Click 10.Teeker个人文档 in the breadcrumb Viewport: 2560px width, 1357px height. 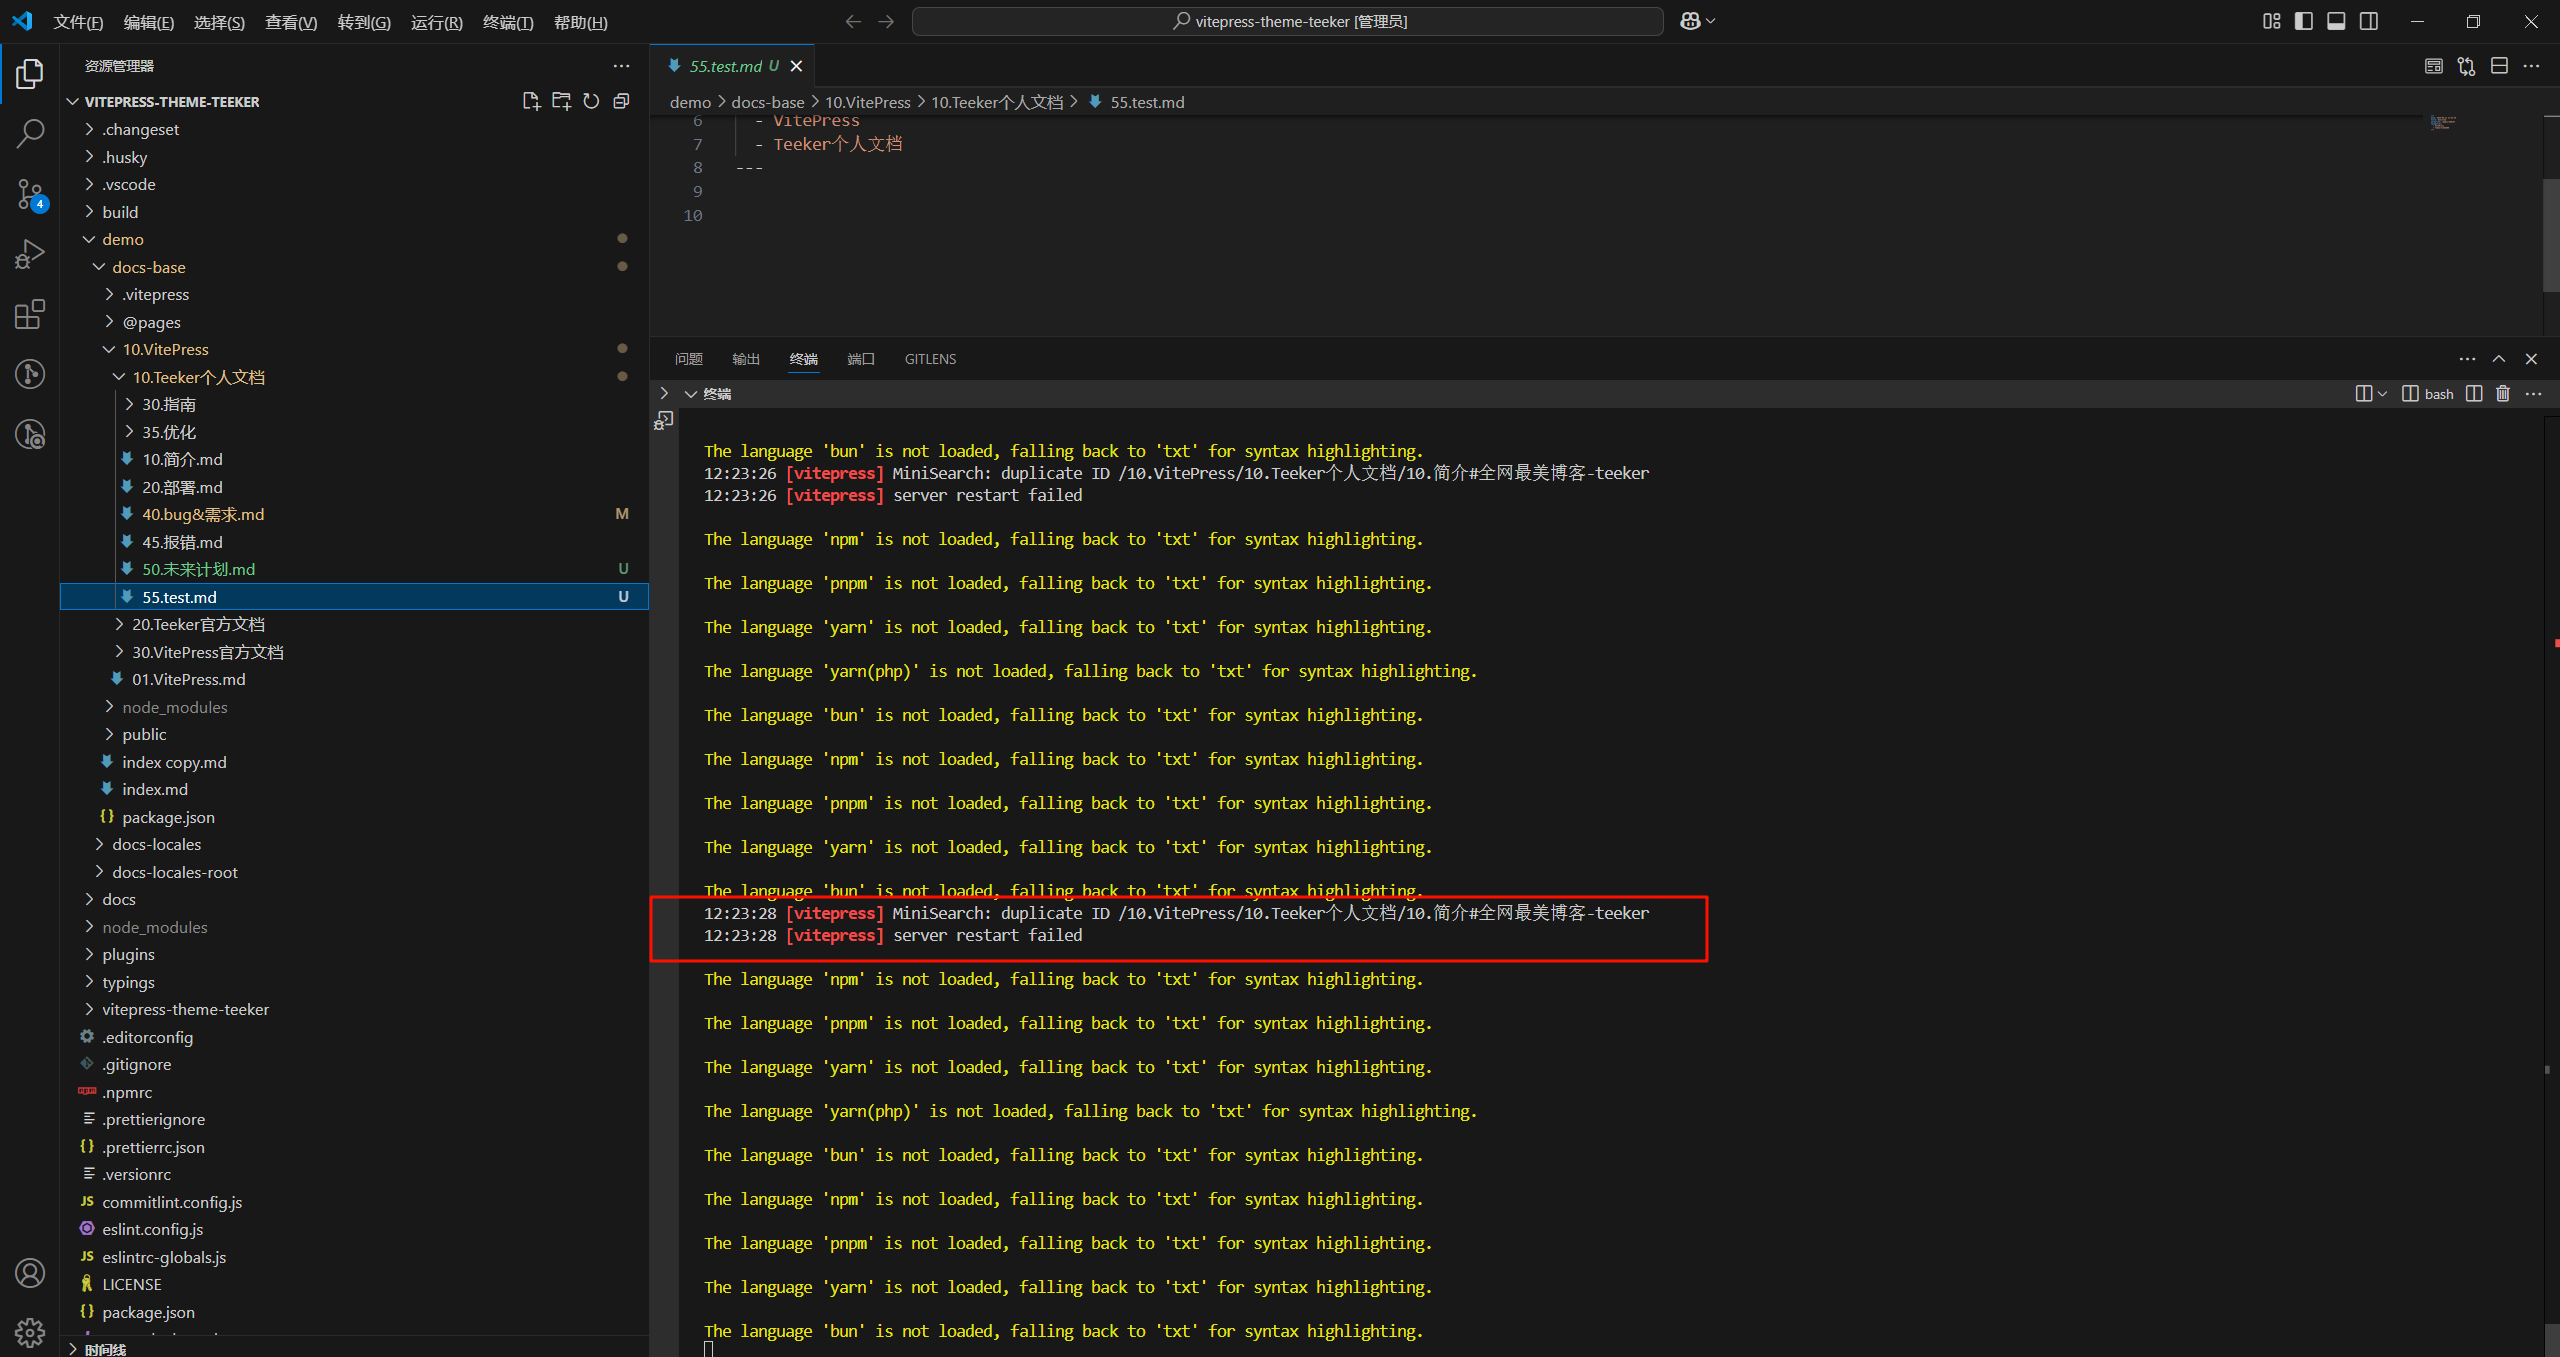pyautogui.click(x=997, y=102)
